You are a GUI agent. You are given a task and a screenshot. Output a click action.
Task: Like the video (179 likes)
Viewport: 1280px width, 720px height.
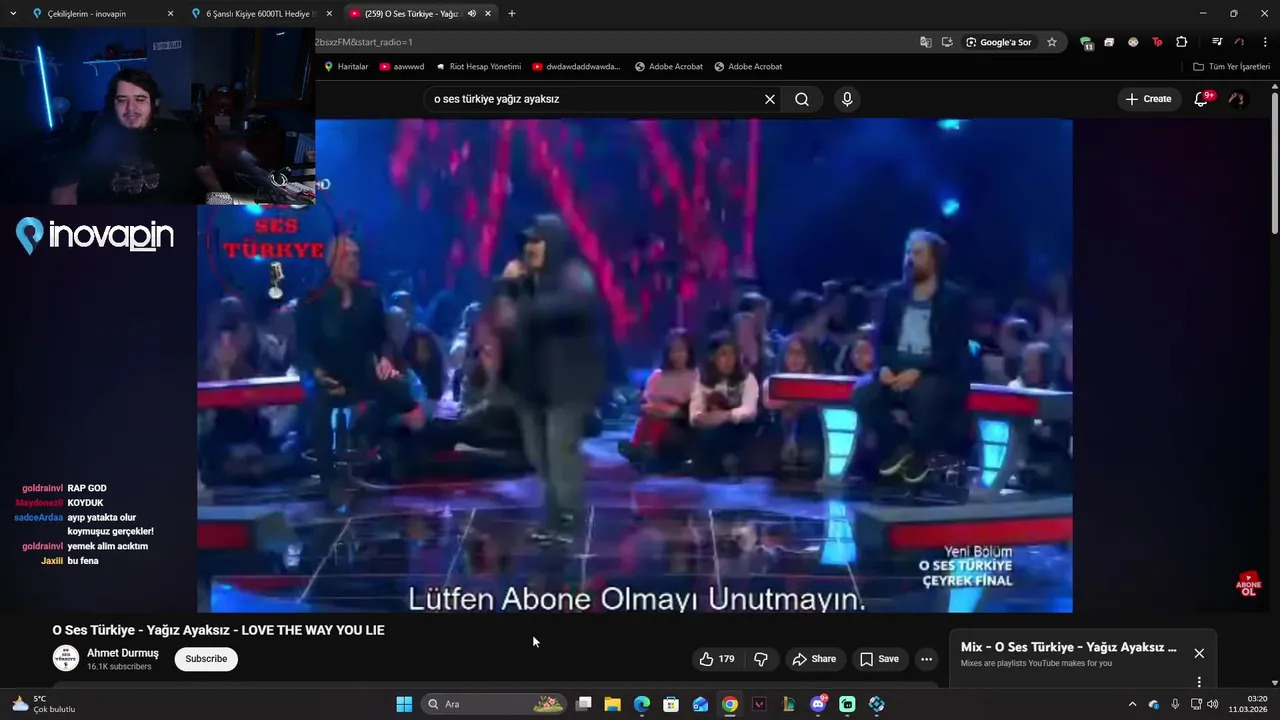pyautogui.click(x=717, y=659)
